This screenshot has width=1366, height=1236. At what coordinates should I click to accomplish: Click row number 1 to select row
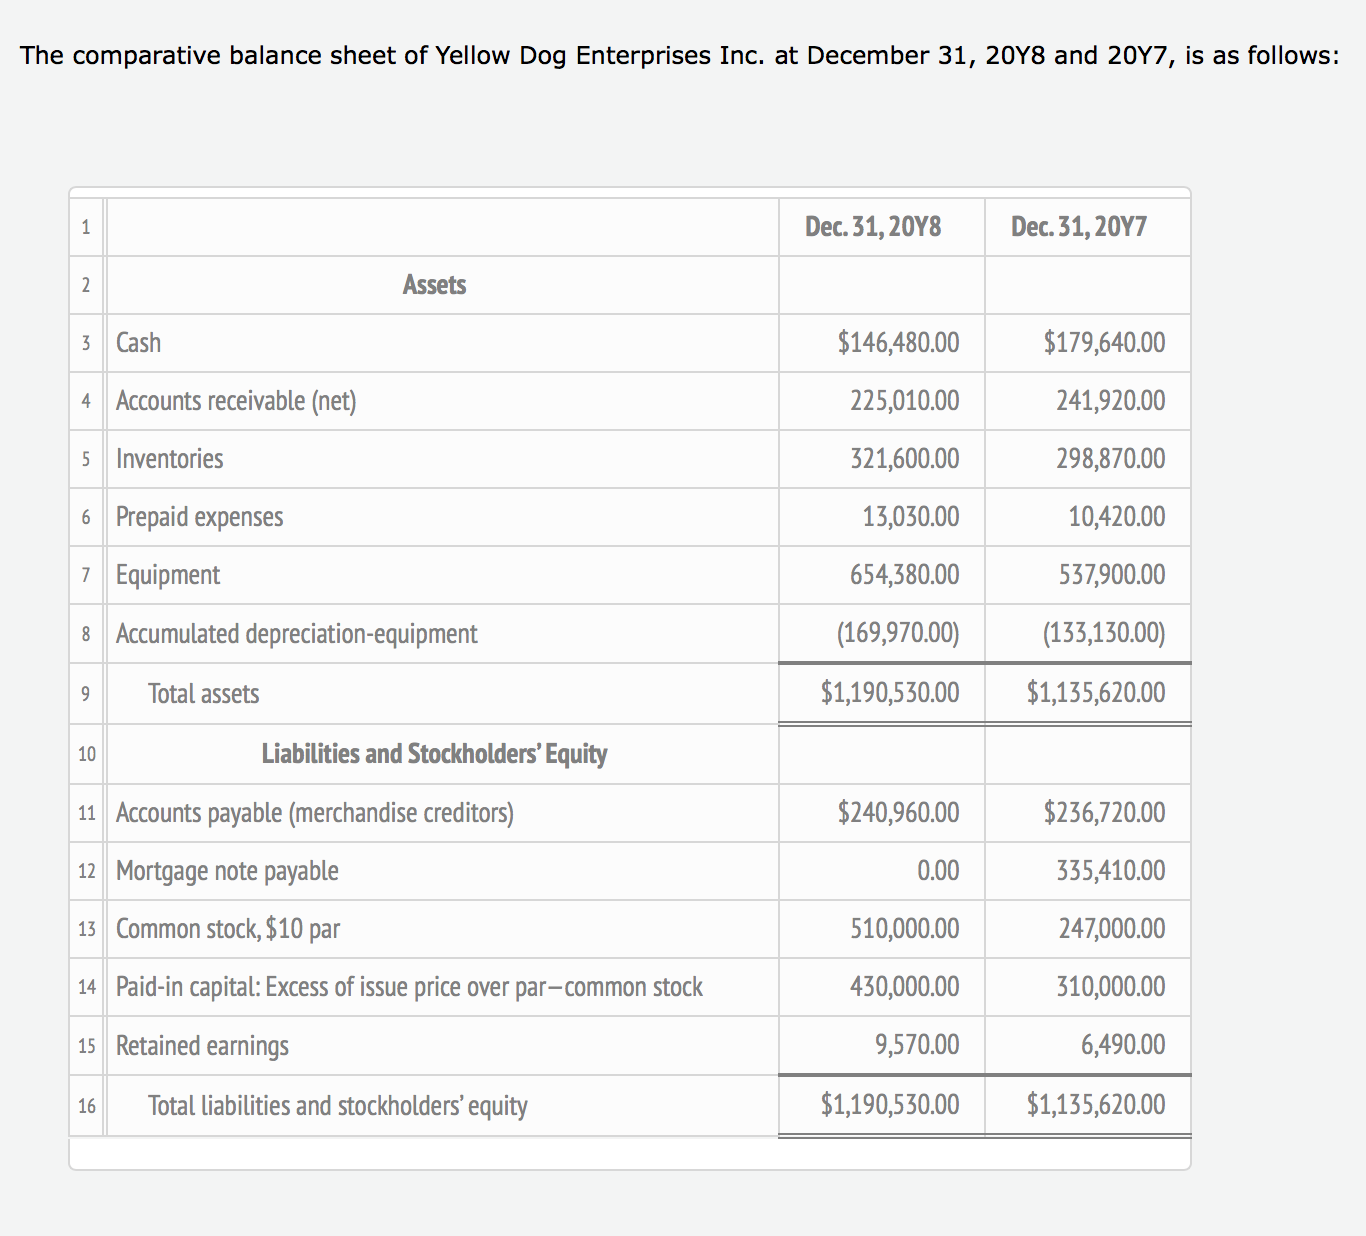coord(86,227)
